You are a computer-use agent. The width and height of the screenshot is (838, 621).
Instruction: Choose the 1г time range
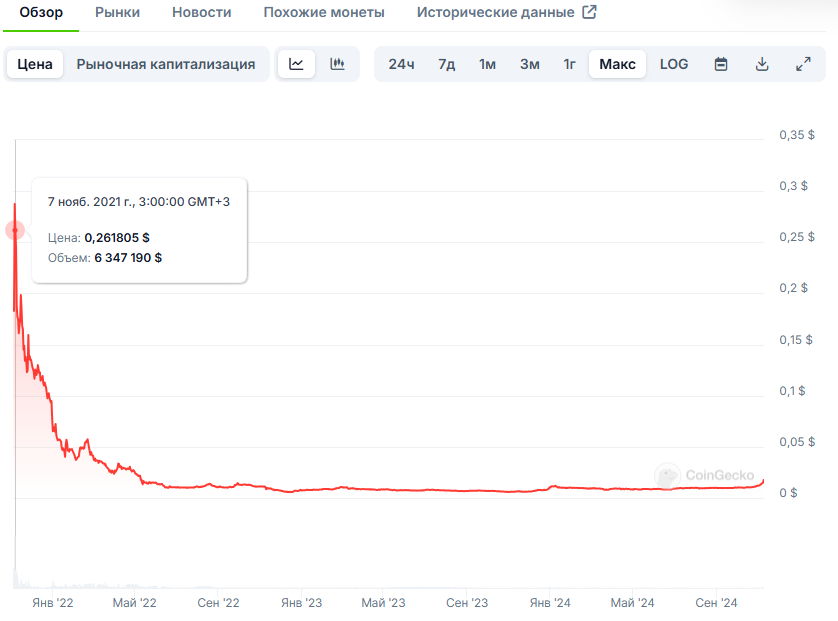pos(569,64)
